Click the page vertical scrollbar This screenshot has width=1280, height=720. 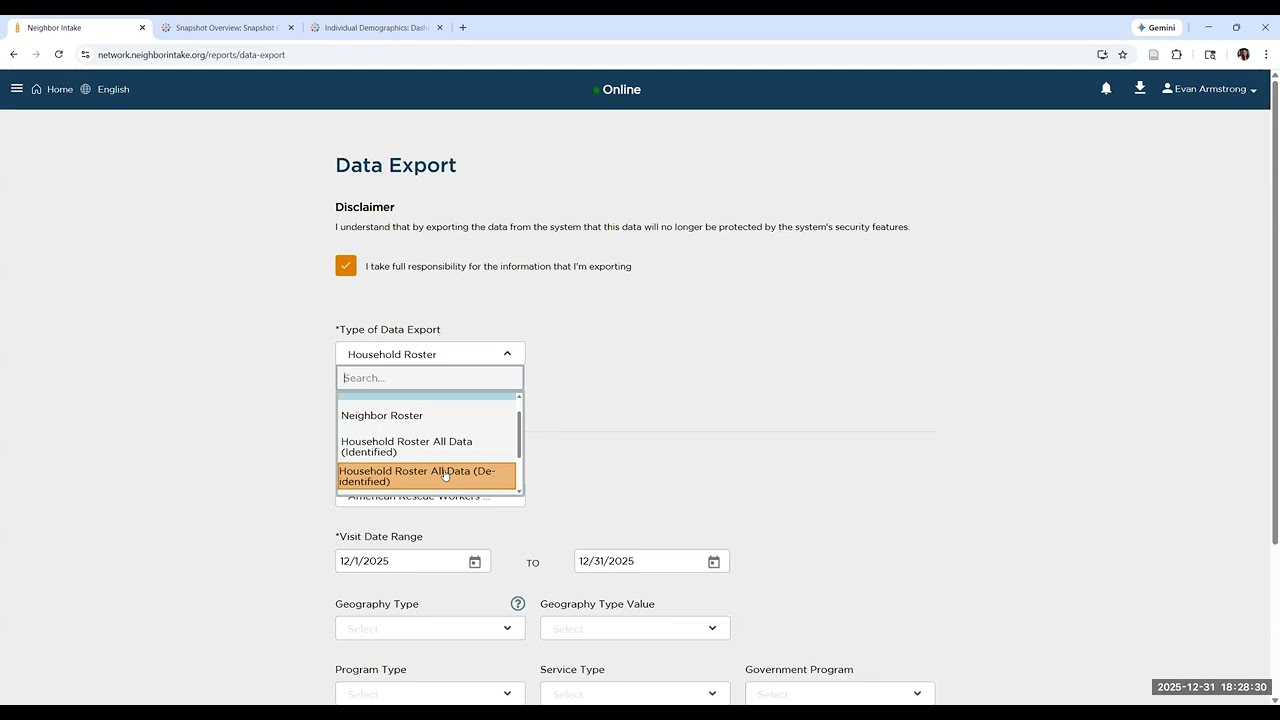[1274, 312]
